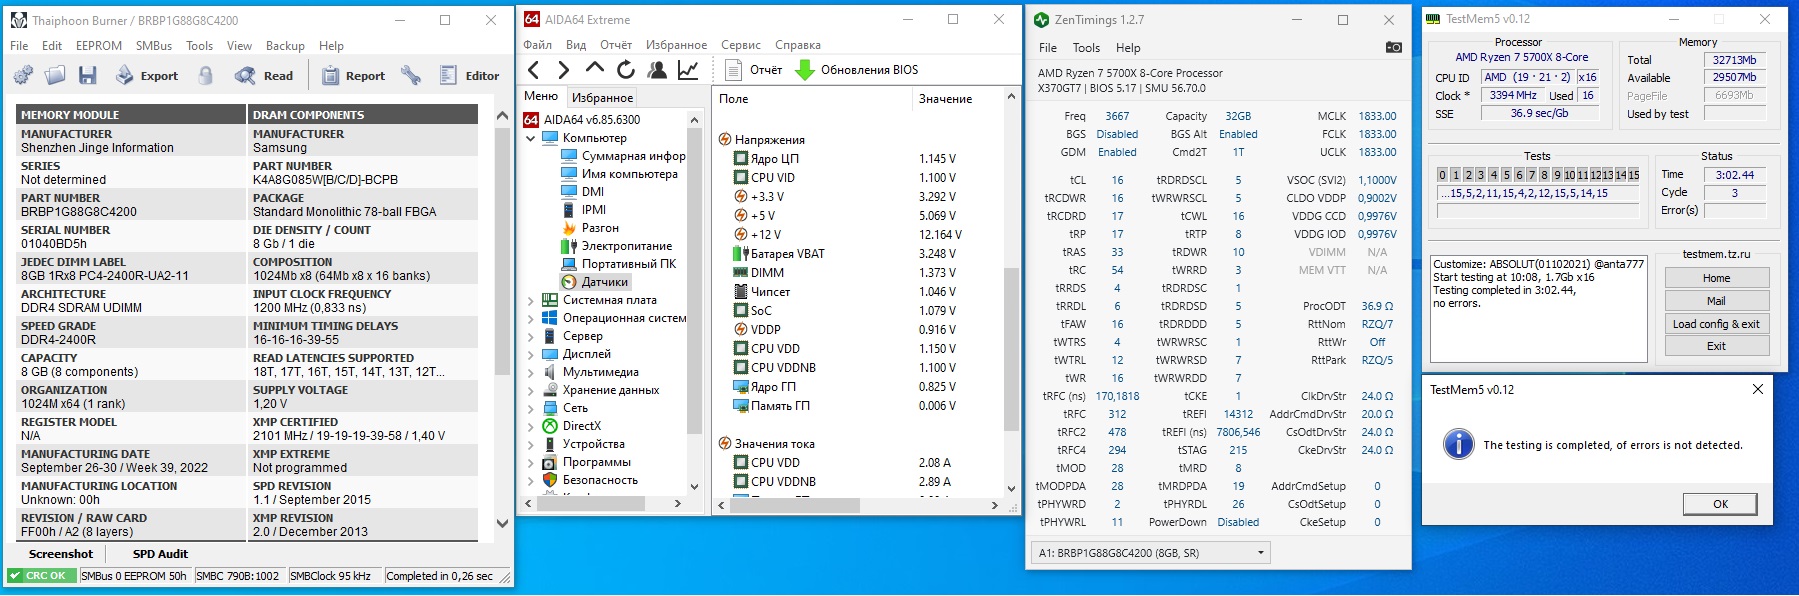
Task: Click the VDDP voltage row in AIDA64
Action: (859, 330)
